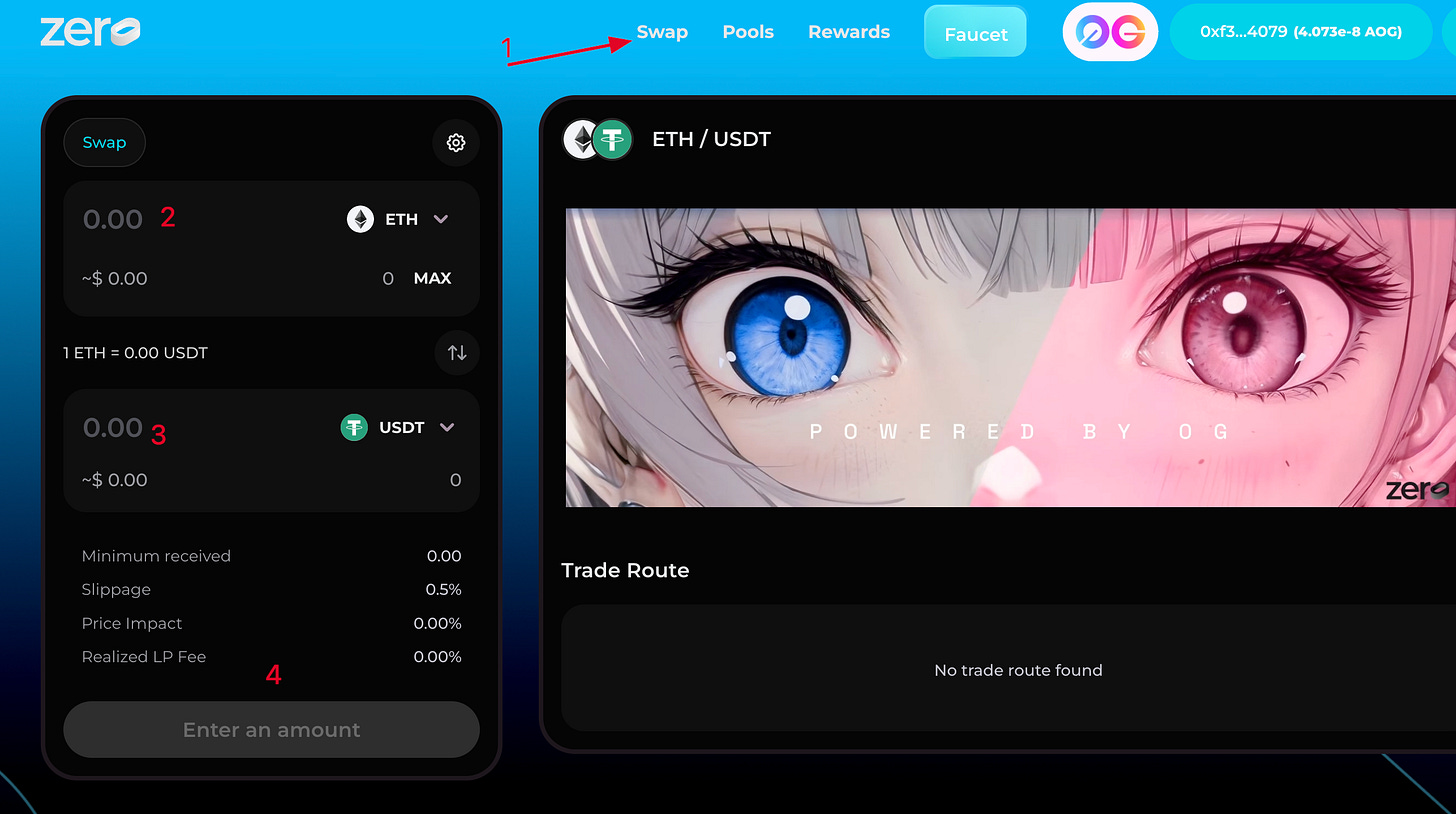The width and height of the screenshot is (1456, 814).
Task: Click the No trade route found message
Action: [x=1018, y=670]
